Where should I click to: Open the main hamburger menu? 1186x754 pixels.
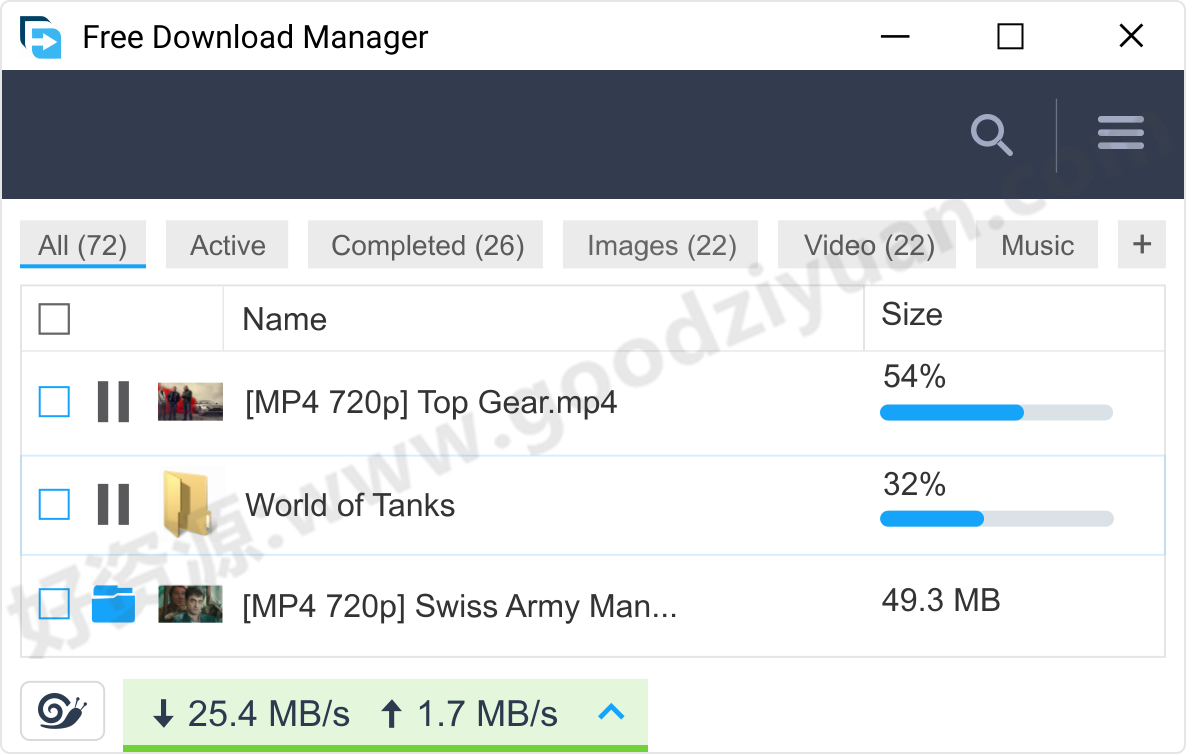tap(1120, 133)
